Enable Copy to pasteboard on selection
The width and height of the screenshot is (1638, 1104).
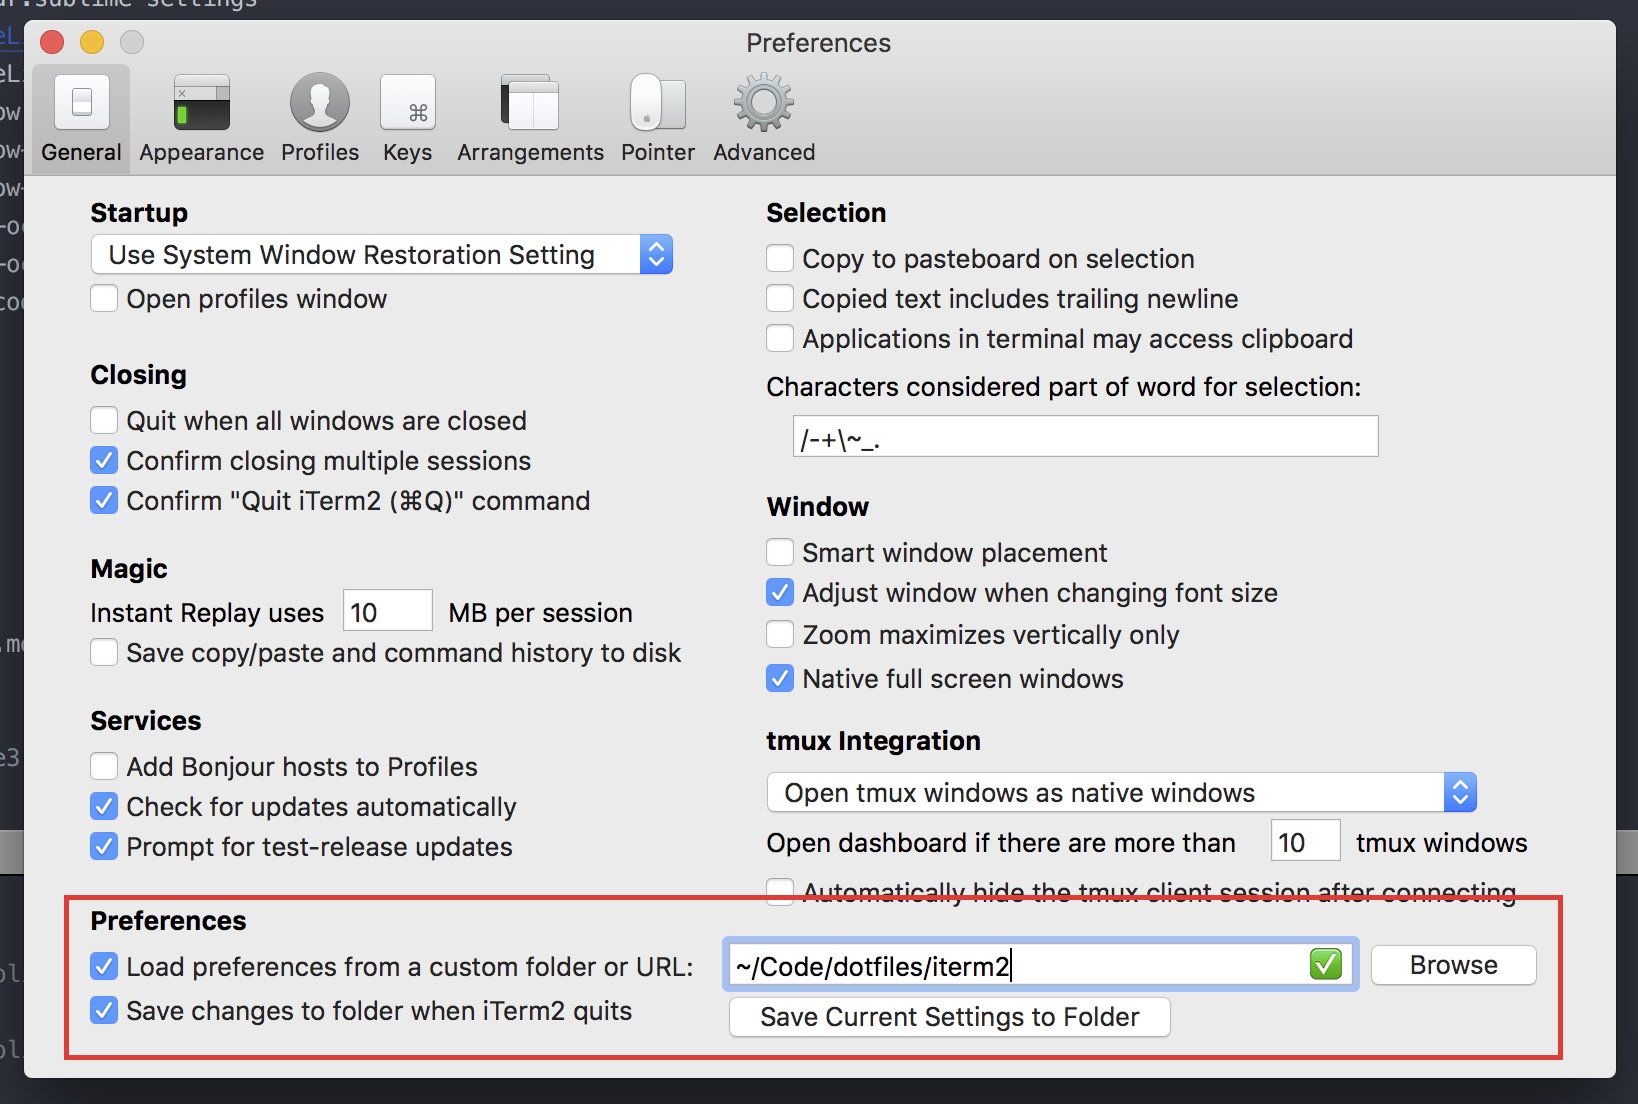(x=780, y=259)
